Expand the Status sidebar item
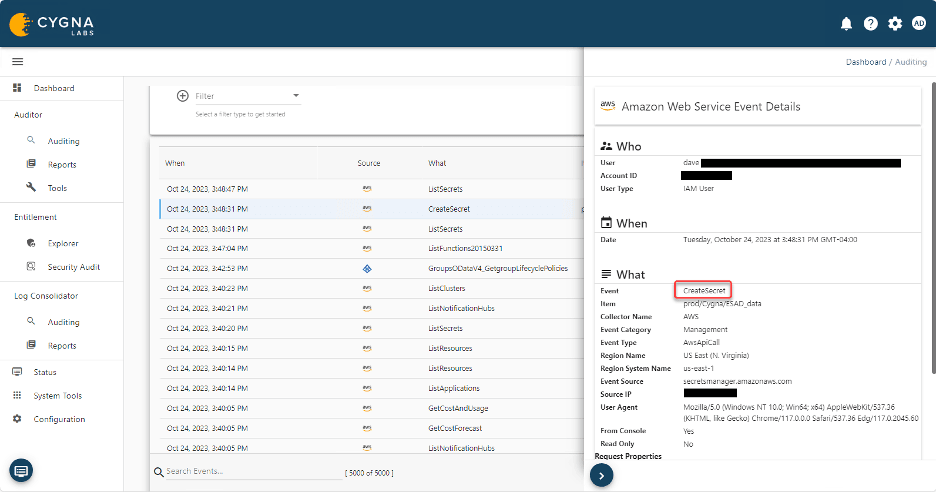This screenshot has width=936, height=492. 44,372
